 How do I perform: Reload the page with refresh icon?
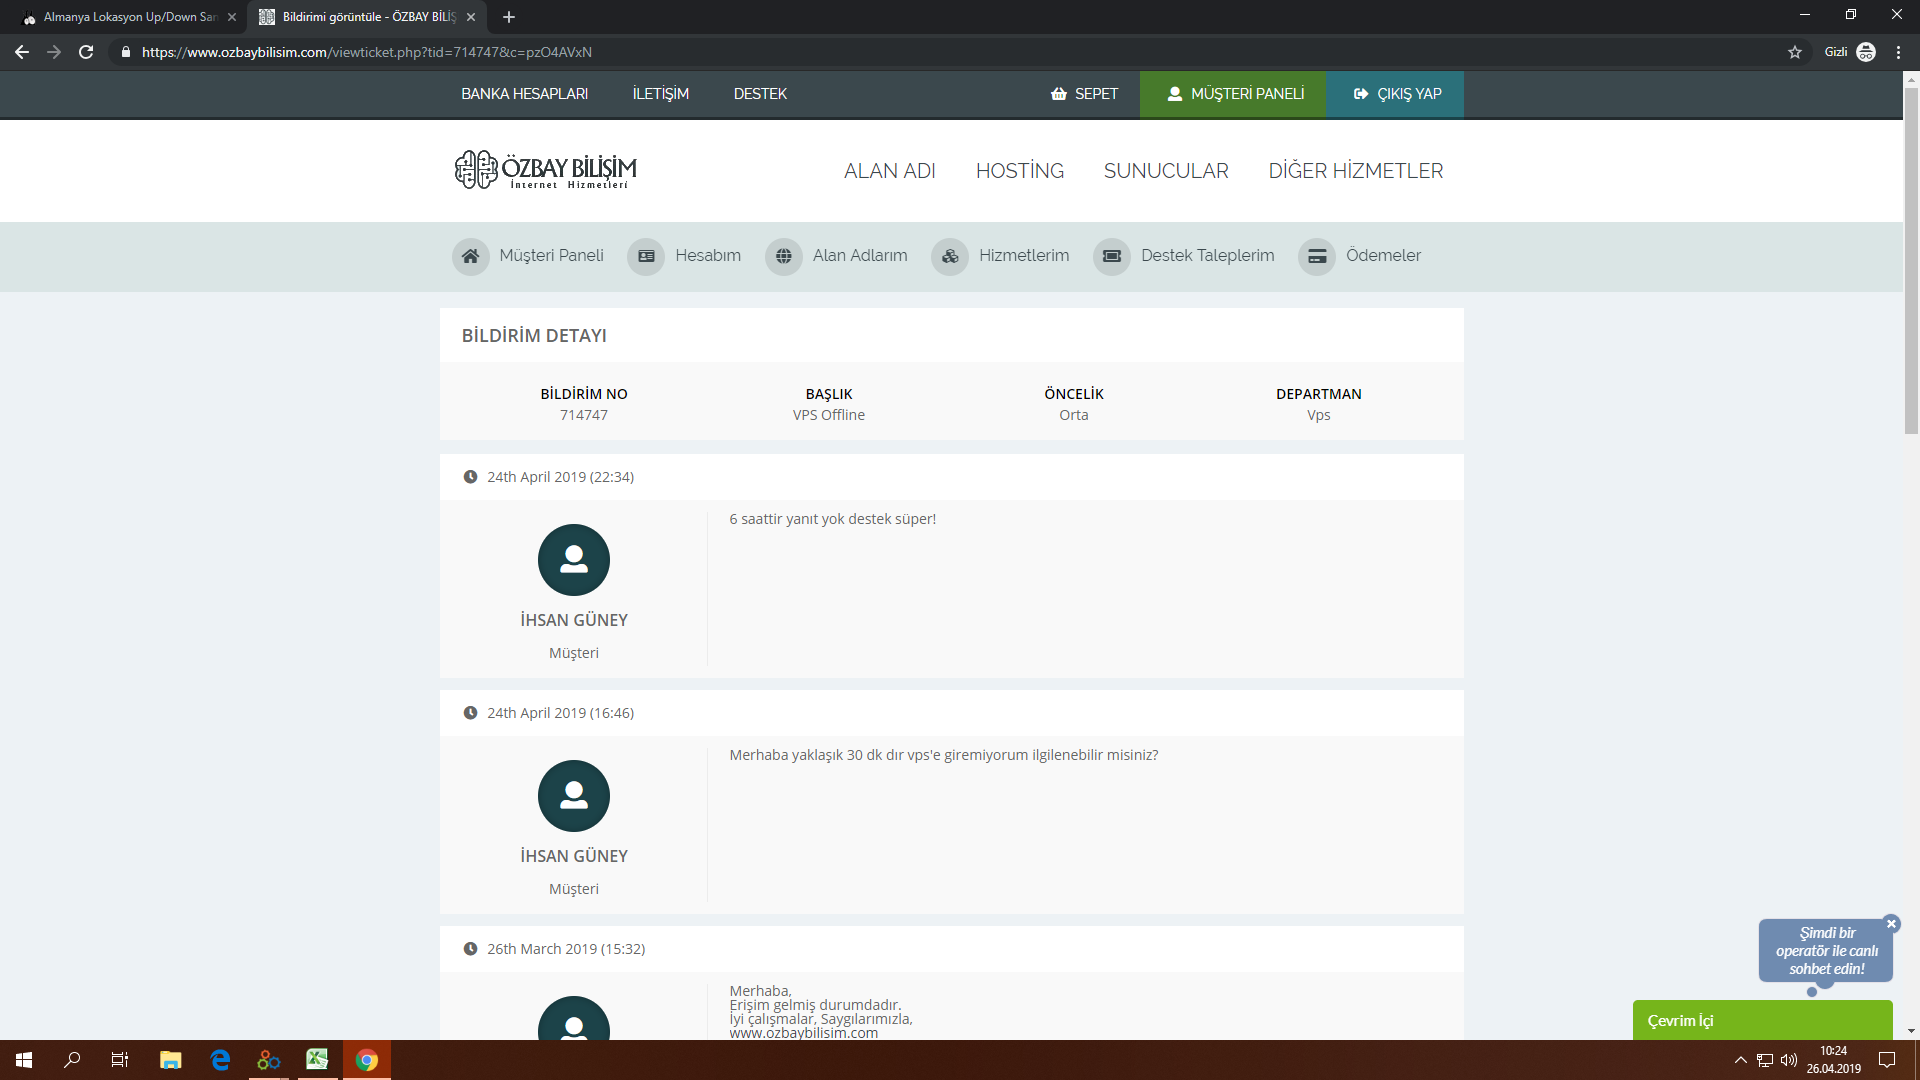(86, 52)
